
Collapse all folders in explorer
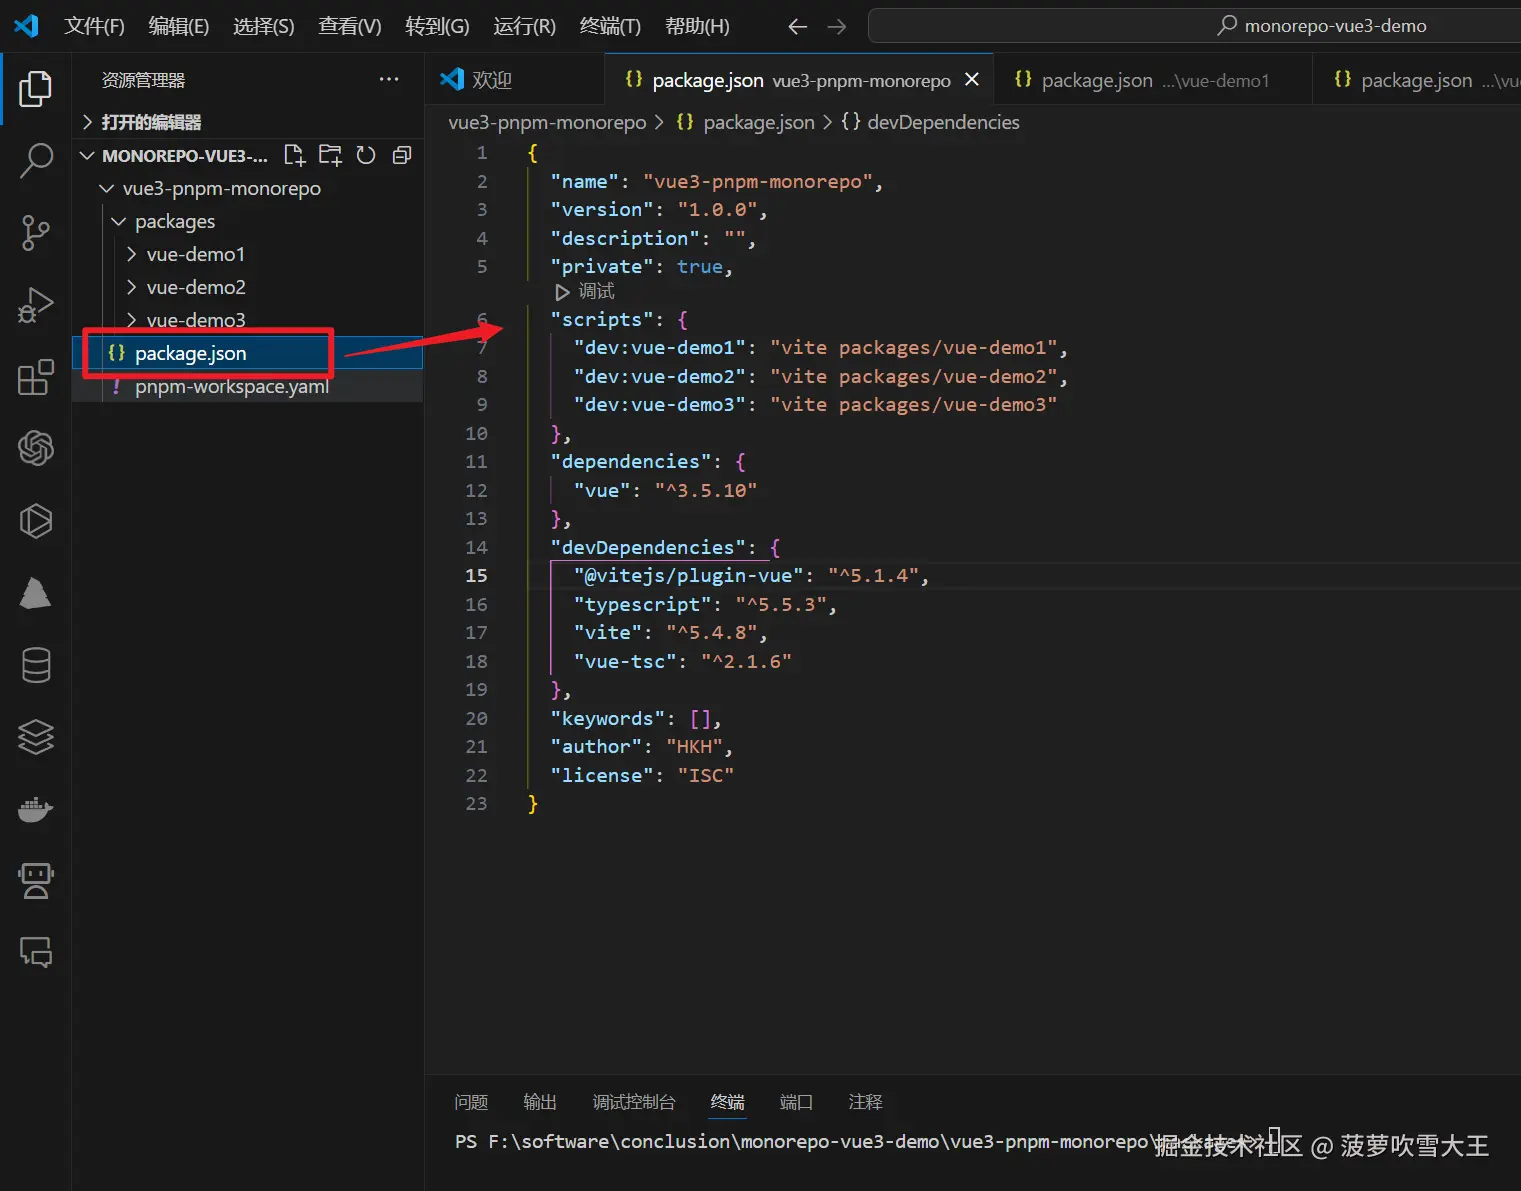pos(402,155)
